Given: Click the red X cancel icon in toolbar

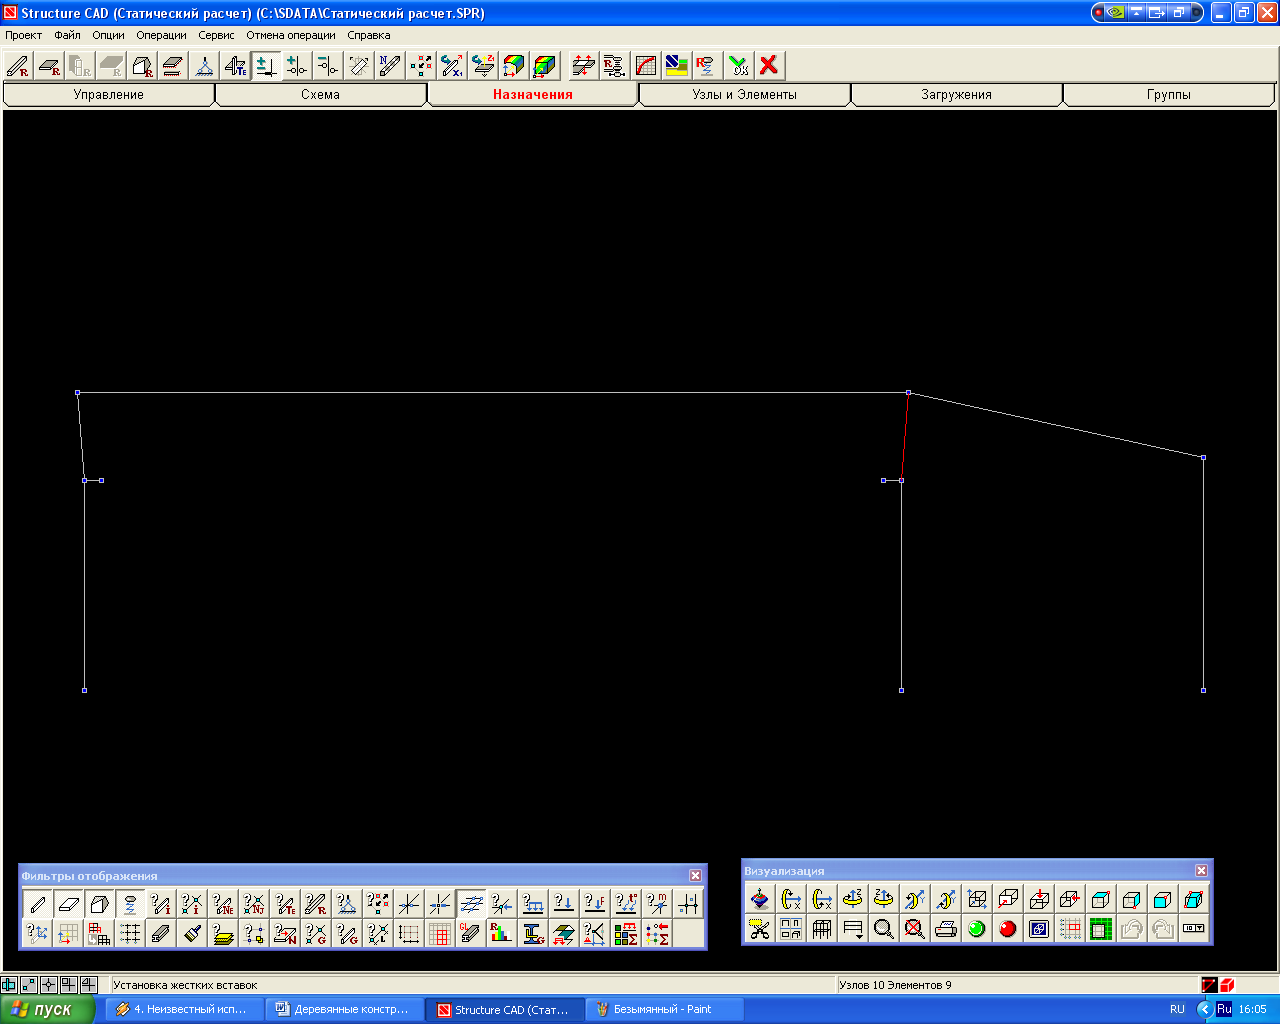Looking at the screenshot, I should 769,66.
